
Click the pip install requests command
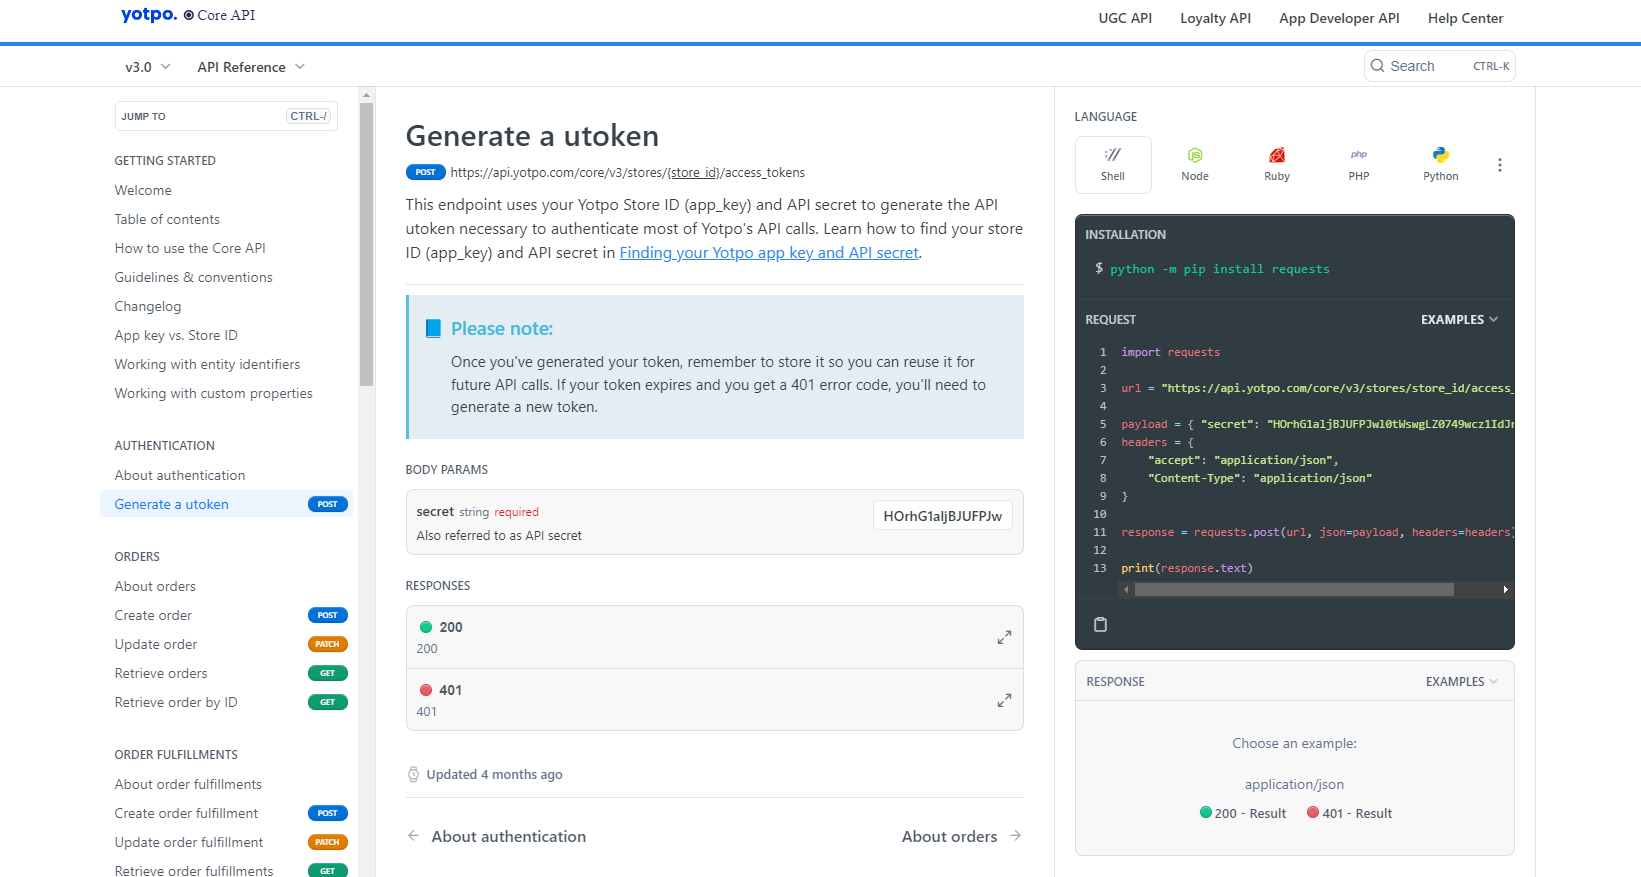(x=1219, y=269)
